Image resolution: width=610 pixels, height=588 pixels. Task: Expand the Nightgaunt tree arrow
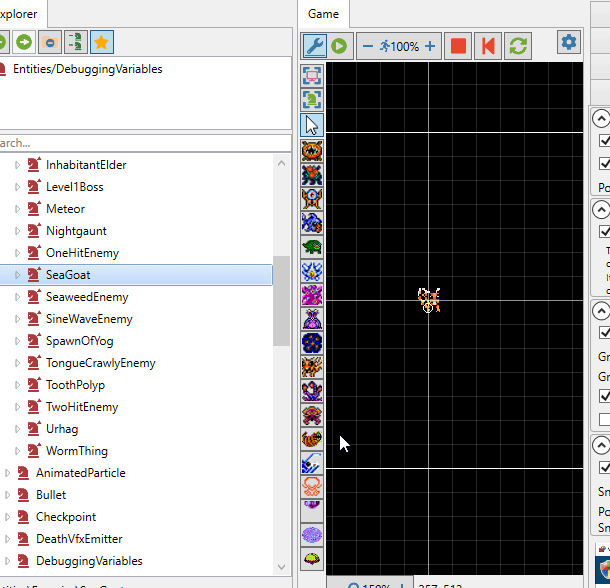click(17, 231)
